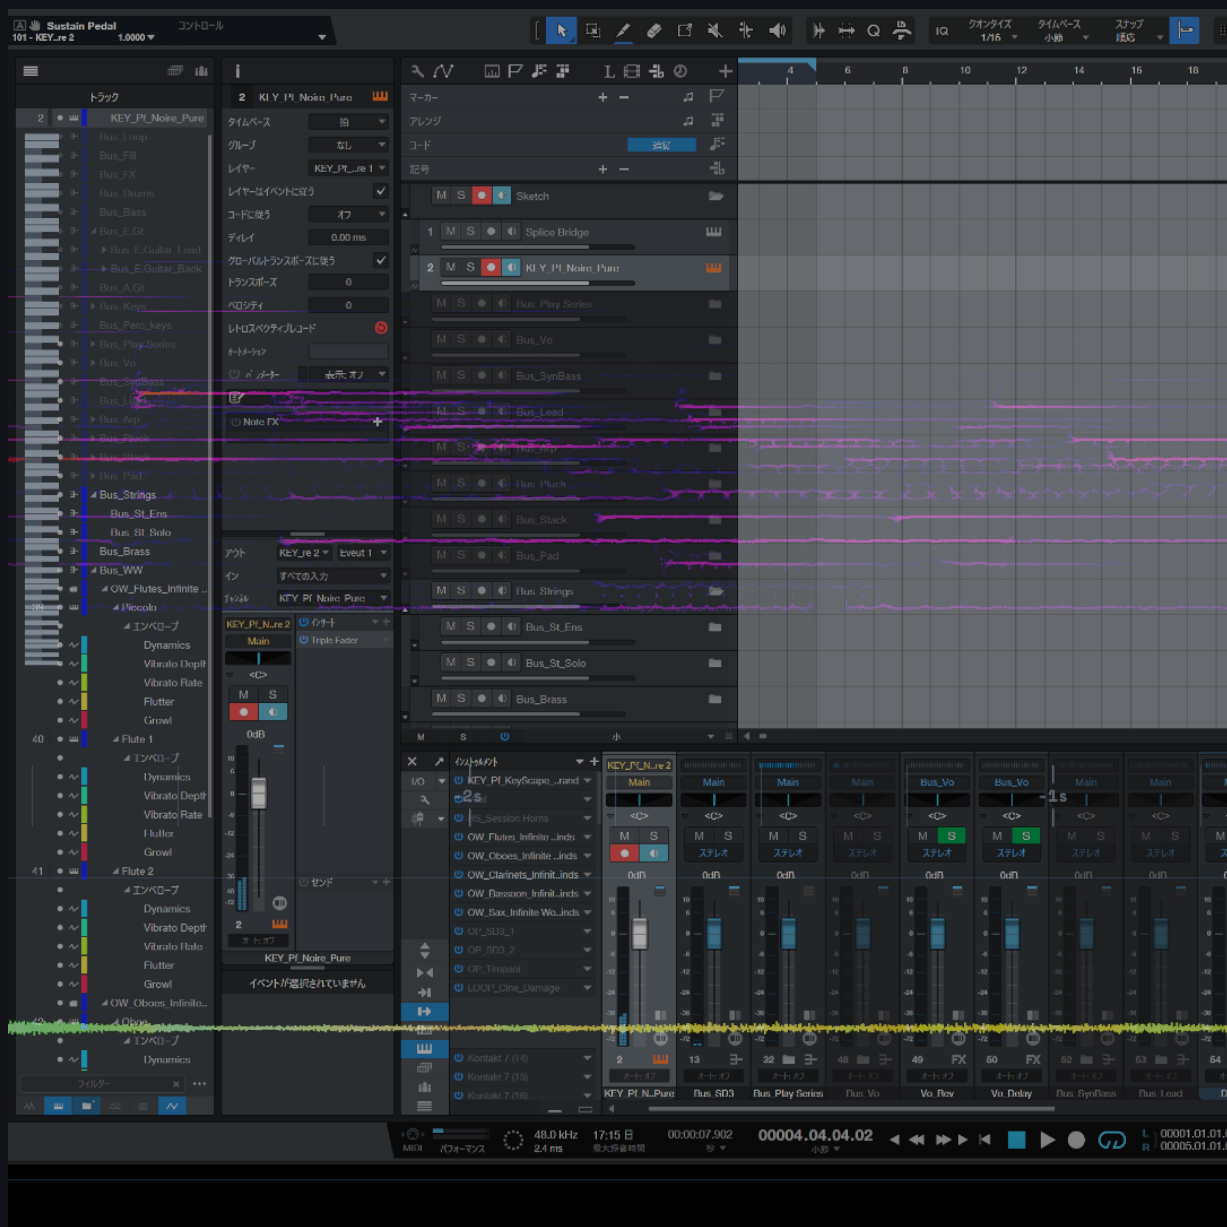Select the Mute tool in the toolbar
This screenshot has width=1227, height=1227.
[715, 31]
